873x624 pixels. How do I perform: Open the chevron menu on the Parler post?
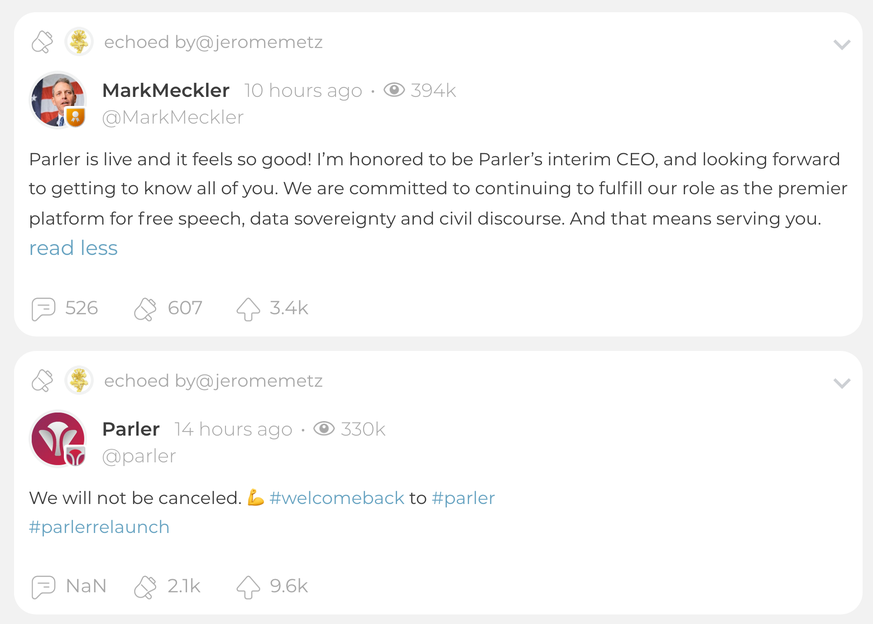click(x=842, y=383)
